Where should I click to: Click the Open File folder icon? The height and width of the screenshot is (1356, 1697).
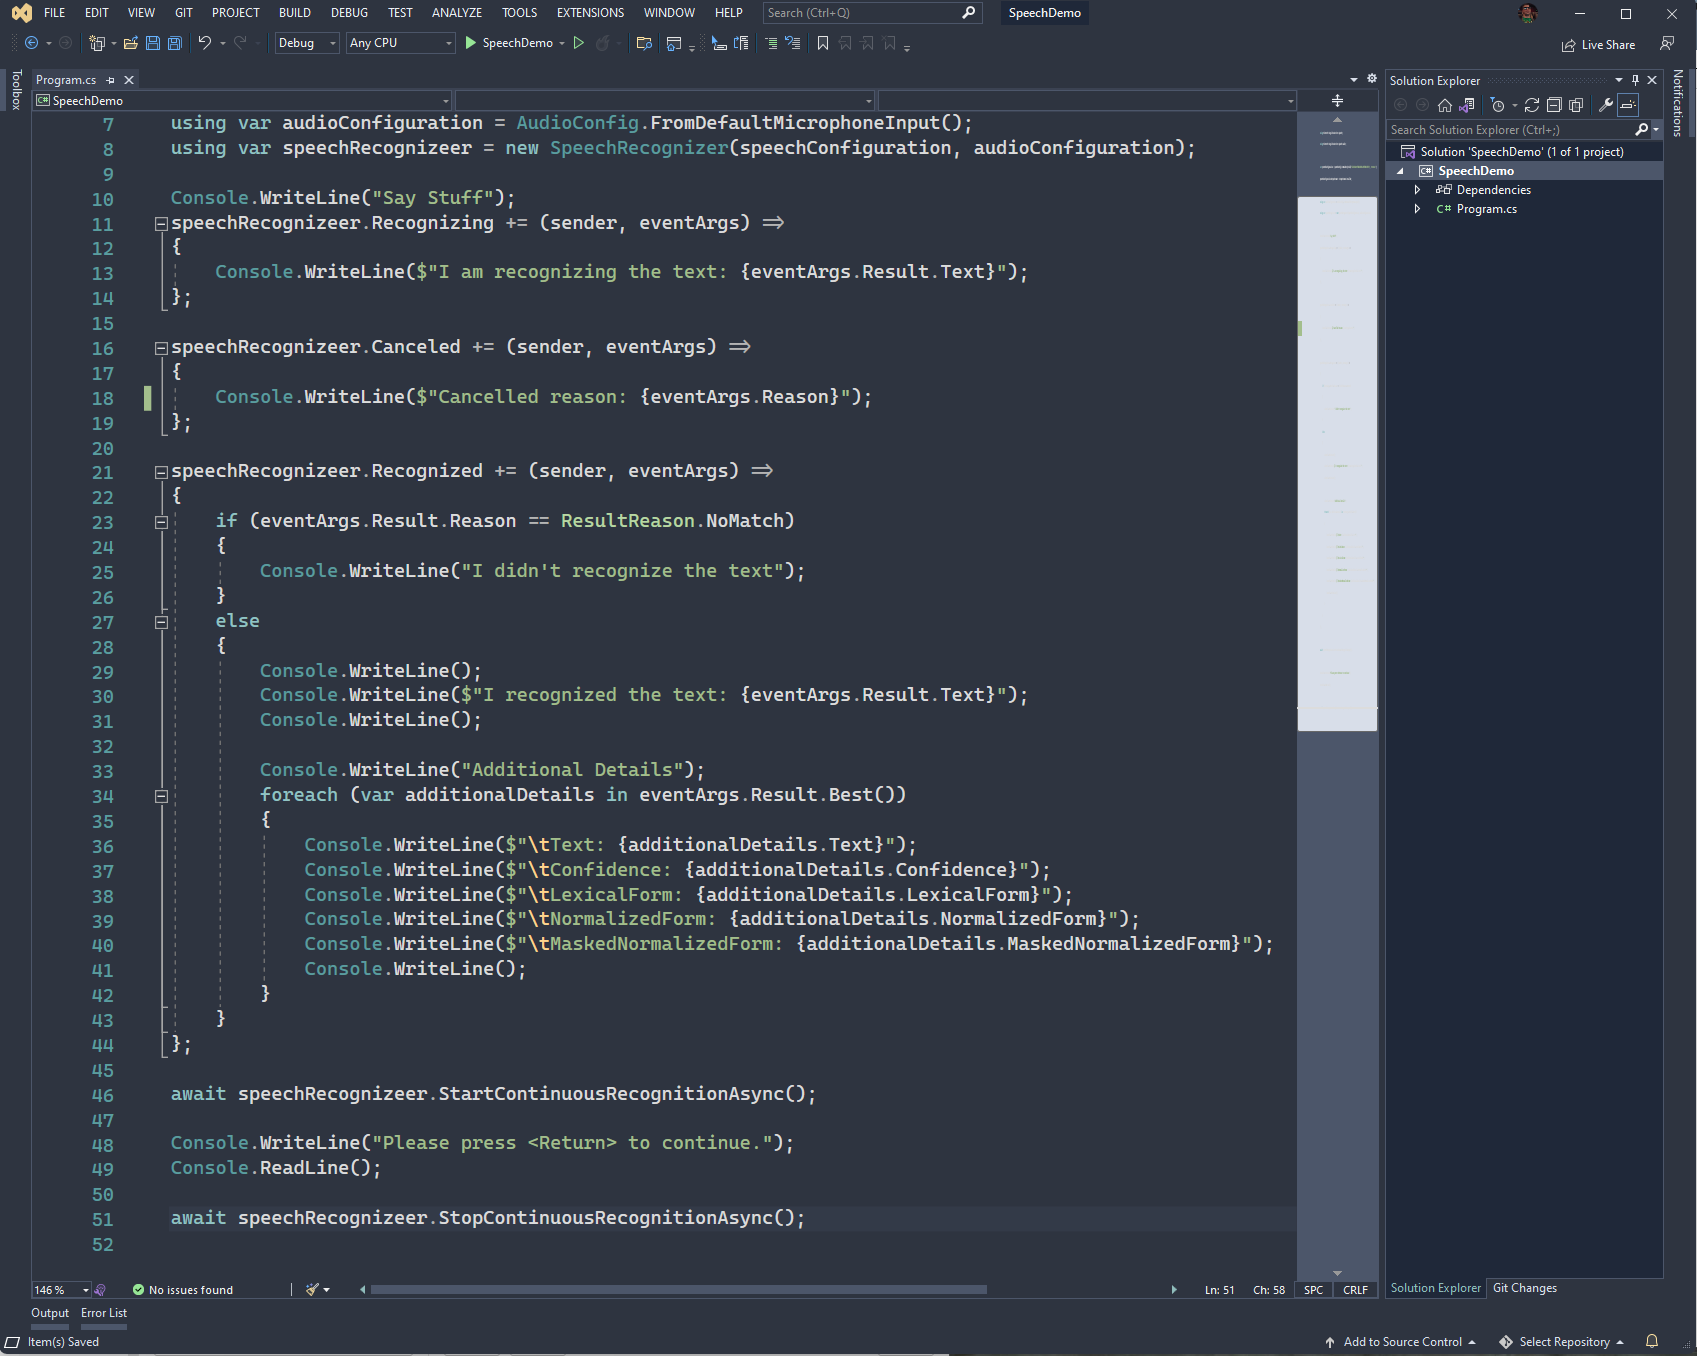(130, 43)
